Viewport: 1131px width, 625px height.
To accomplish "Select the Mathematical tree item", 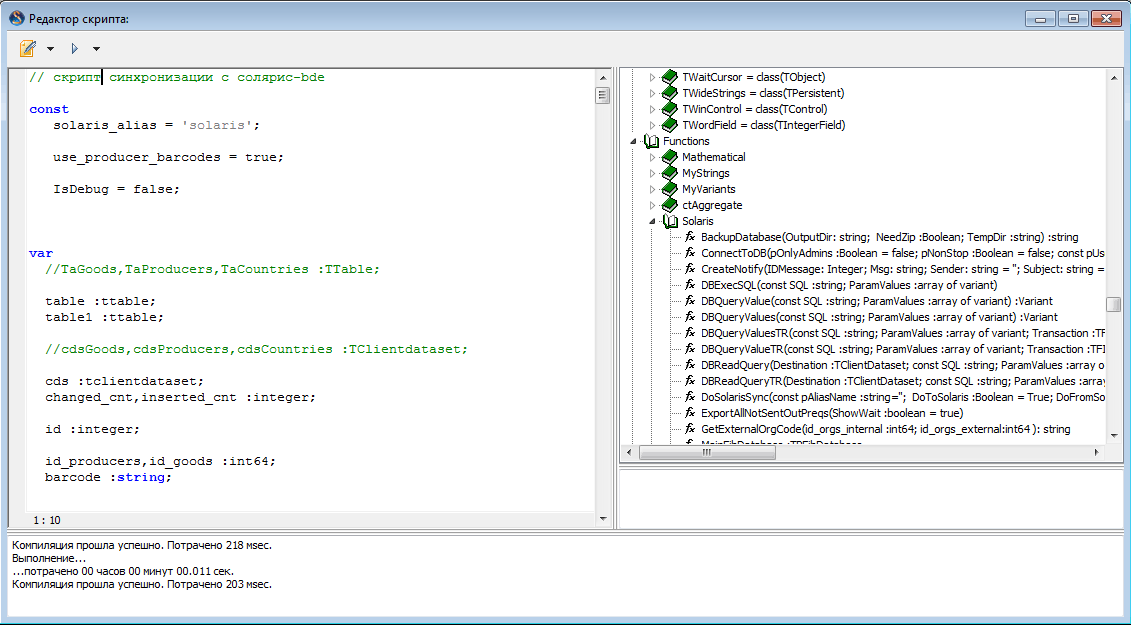I will [x=714, y=157].
